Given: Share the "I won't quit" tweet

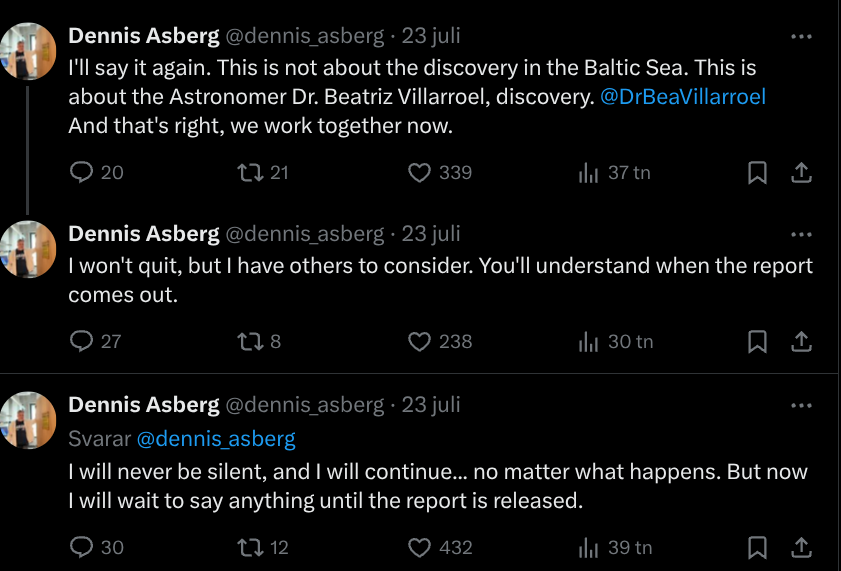Looking at the screenshot, I should point(801,342).
